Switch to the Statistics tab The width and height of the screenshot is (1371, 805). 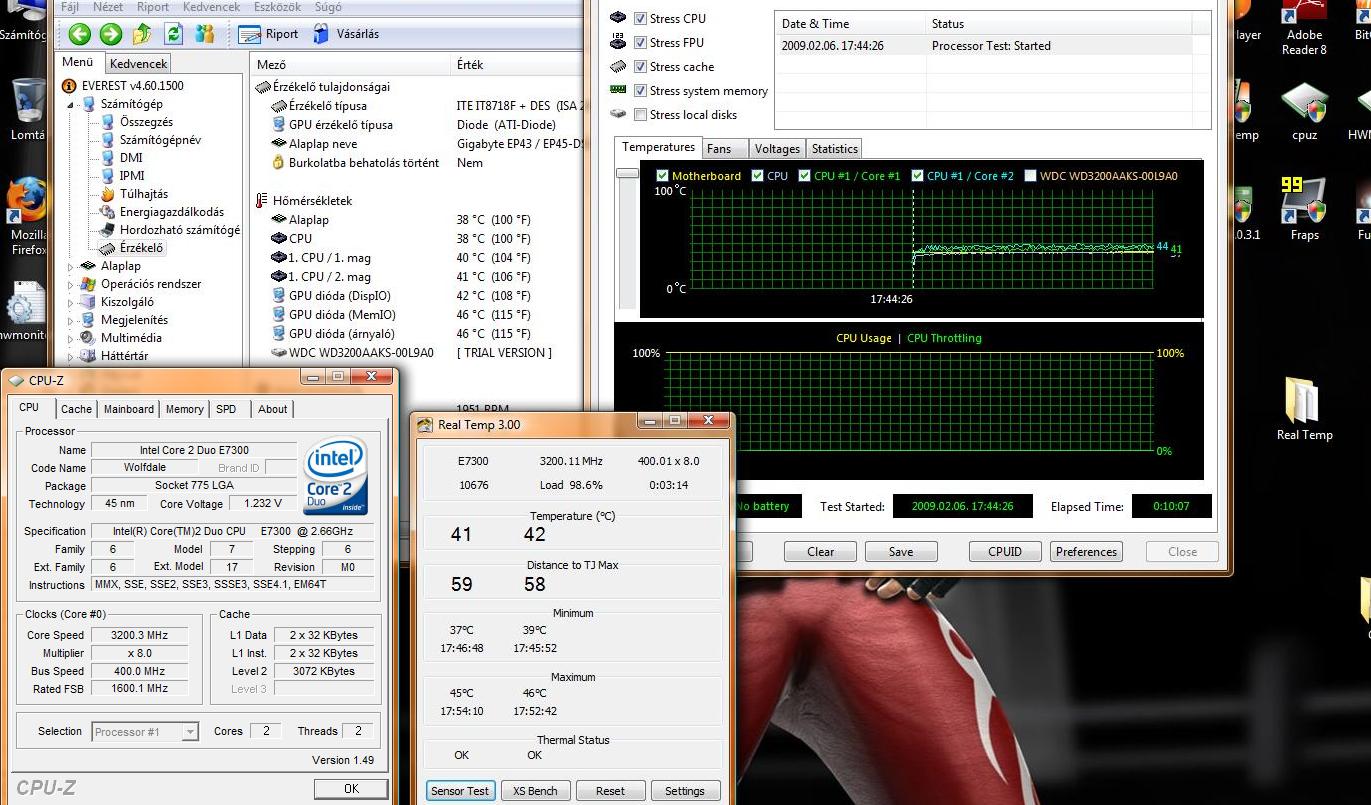[834, 149]
